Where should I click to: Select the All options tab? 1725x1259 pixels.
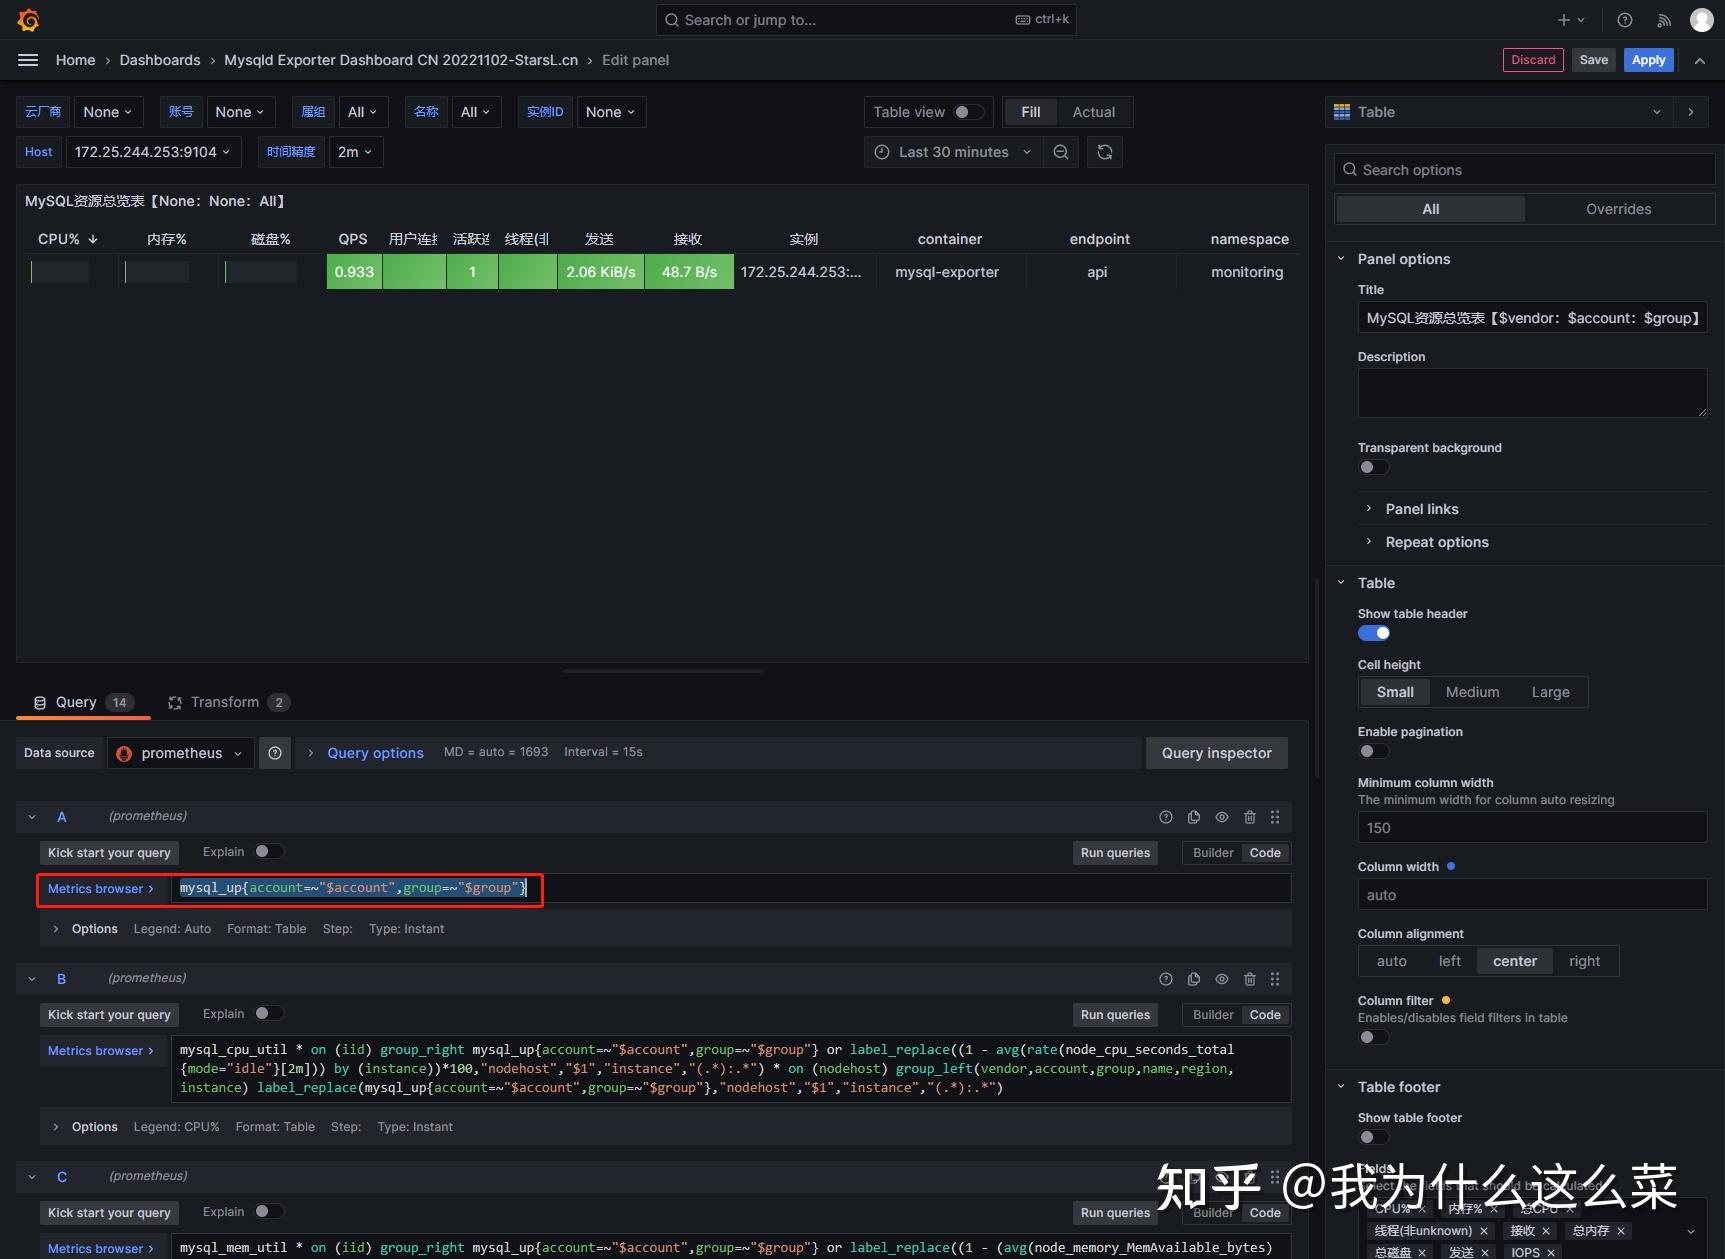pyautogui.click(x=1430, y=209)
